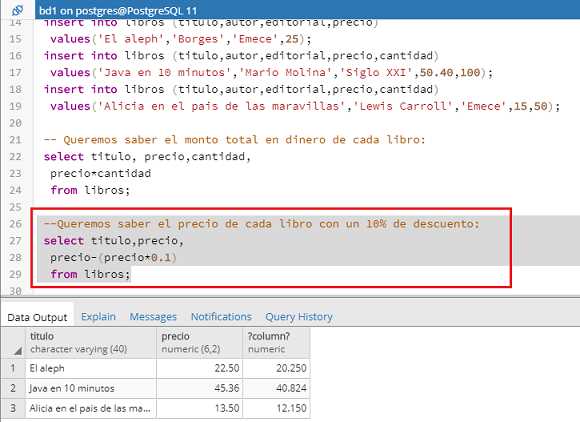Click the values 'Alicia en el pais' line 19

tap(305, 106)
